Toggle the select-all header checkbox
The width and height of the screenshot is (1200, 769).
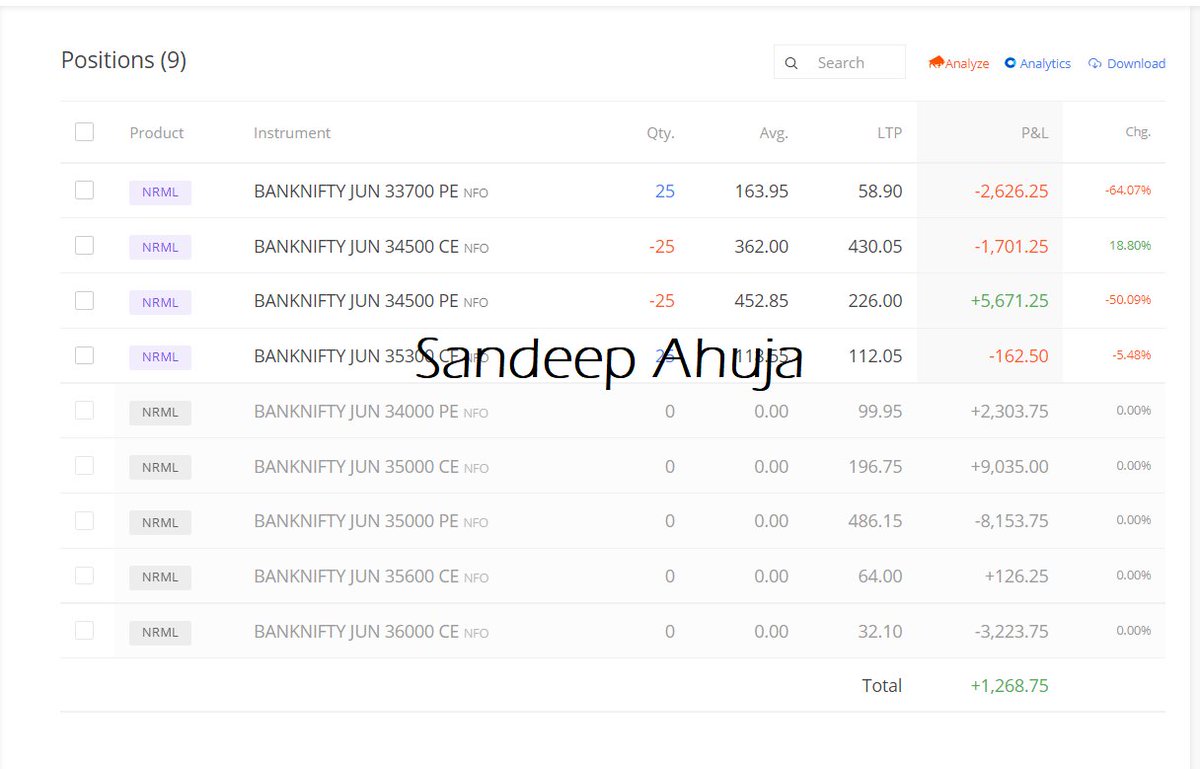(84, 131)
